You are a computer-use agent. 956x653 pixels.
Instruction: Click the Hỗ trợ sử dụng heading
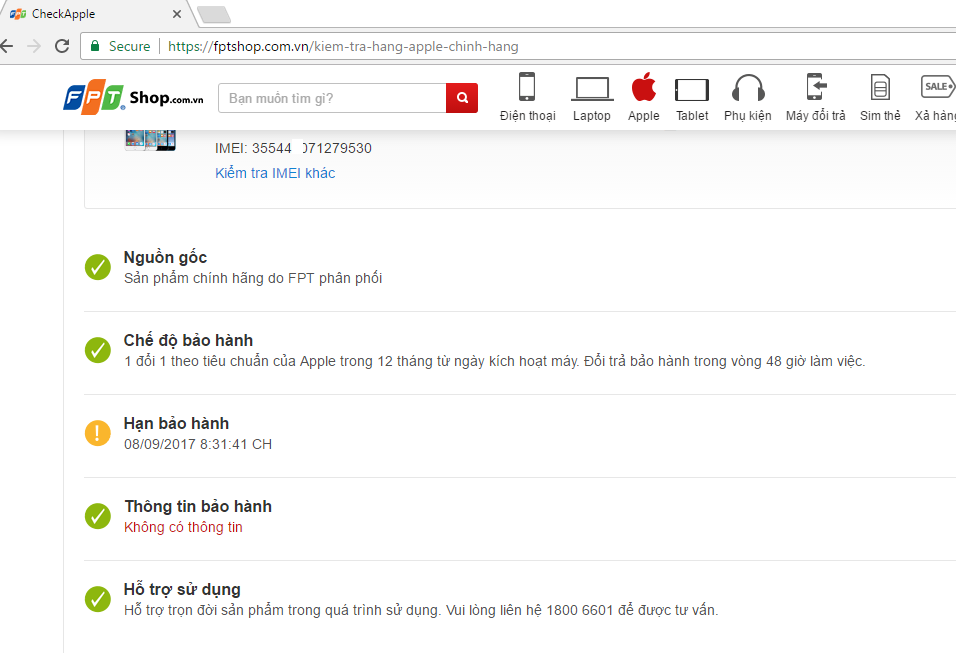pyautogui.click(x=182, y=589)
